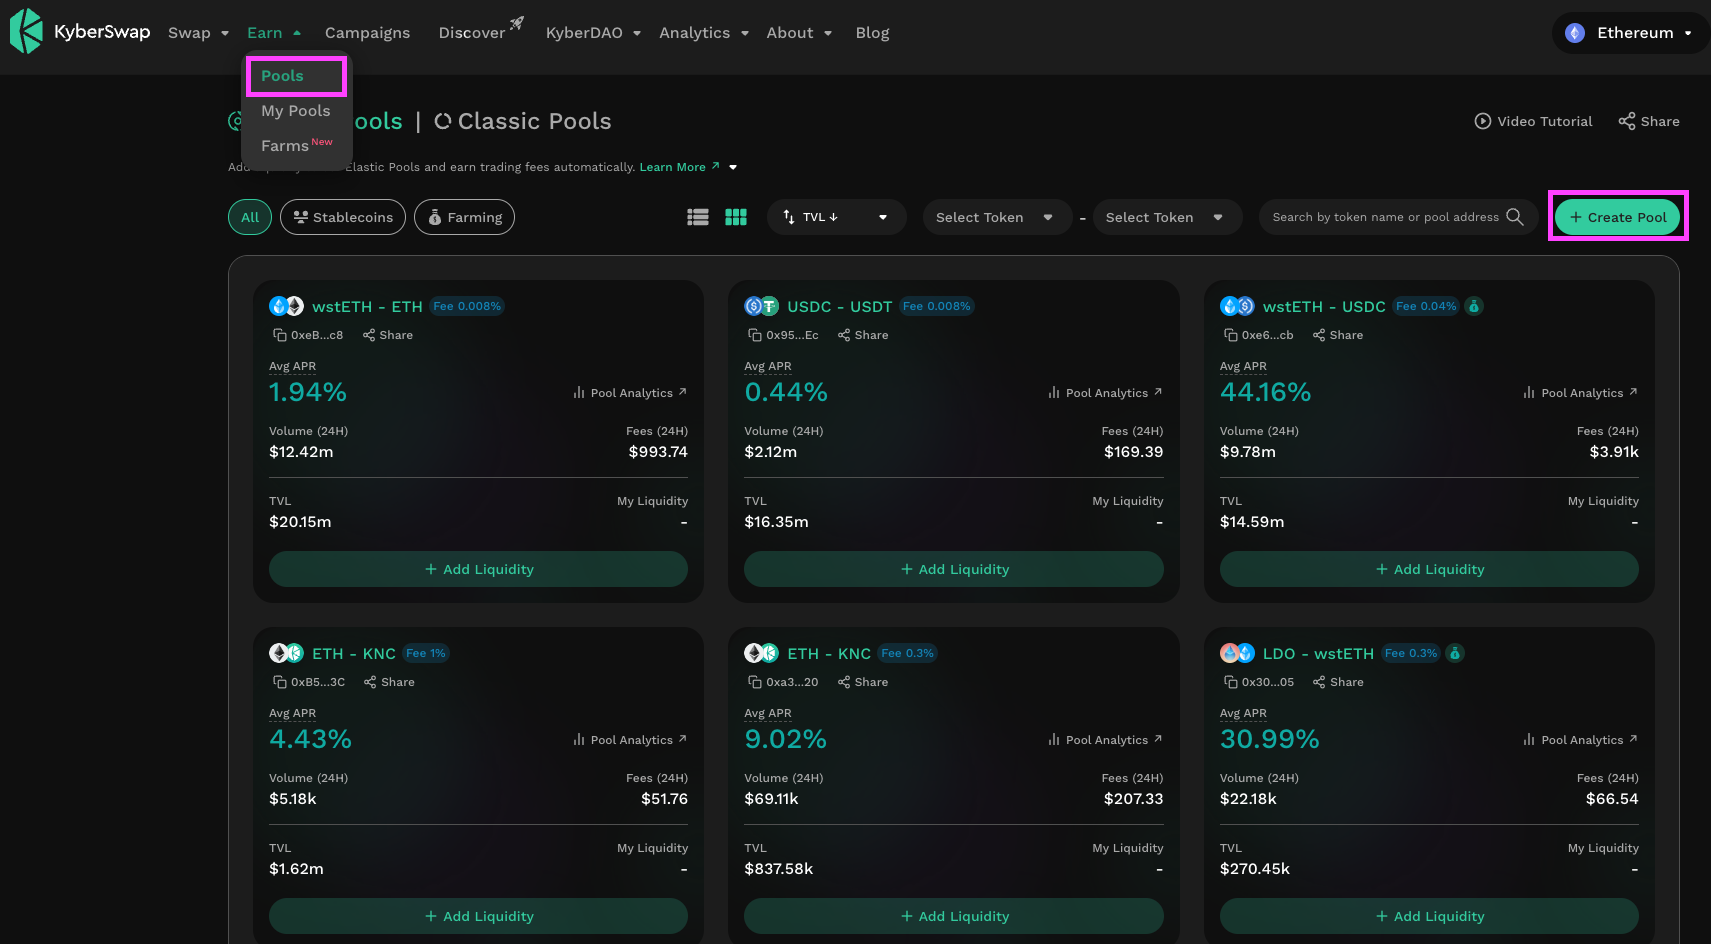Open Pool Analytics for USDC - USDT
The height and width of the screenshot is (944, 1711).
pyautogui.click(x=1105, y=393)
